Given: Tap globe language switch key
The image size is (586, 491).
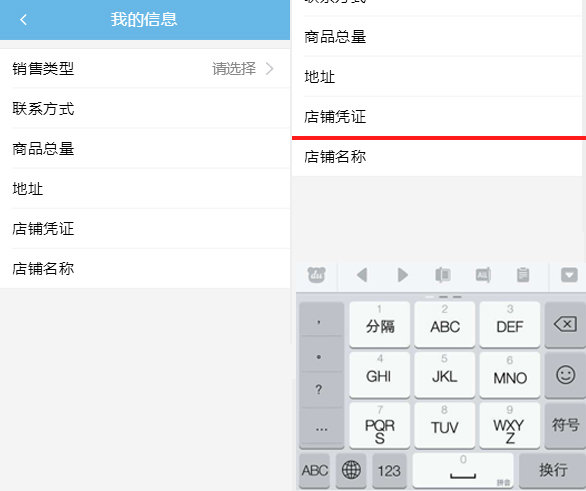Looking at the screenshot, I should pyautogui.click(x=351, y=470).
